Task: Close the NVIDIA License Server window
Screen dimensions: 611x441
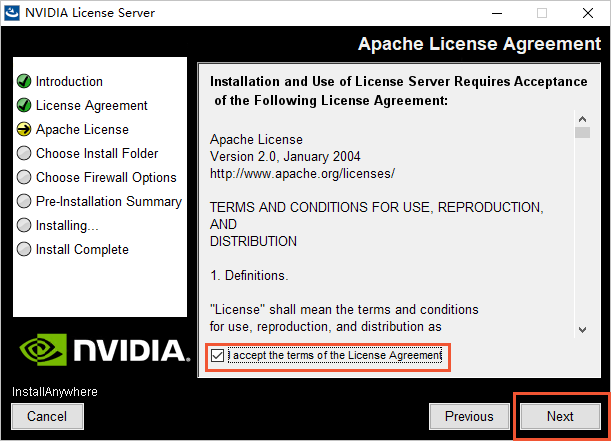Action: (588, 13)
